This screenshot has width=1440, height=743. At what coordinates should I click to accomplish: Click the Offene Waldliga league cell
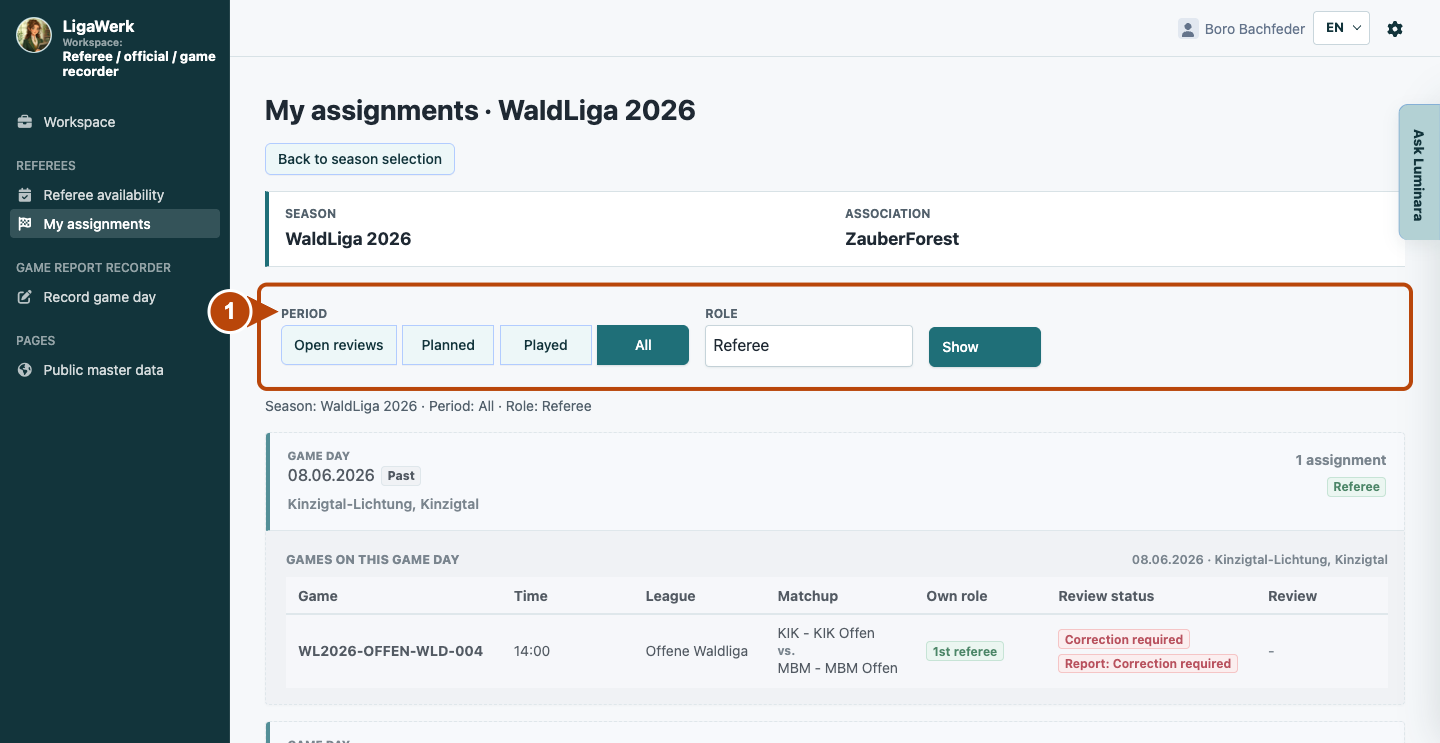pyautogui.click(x=697, y=651)
